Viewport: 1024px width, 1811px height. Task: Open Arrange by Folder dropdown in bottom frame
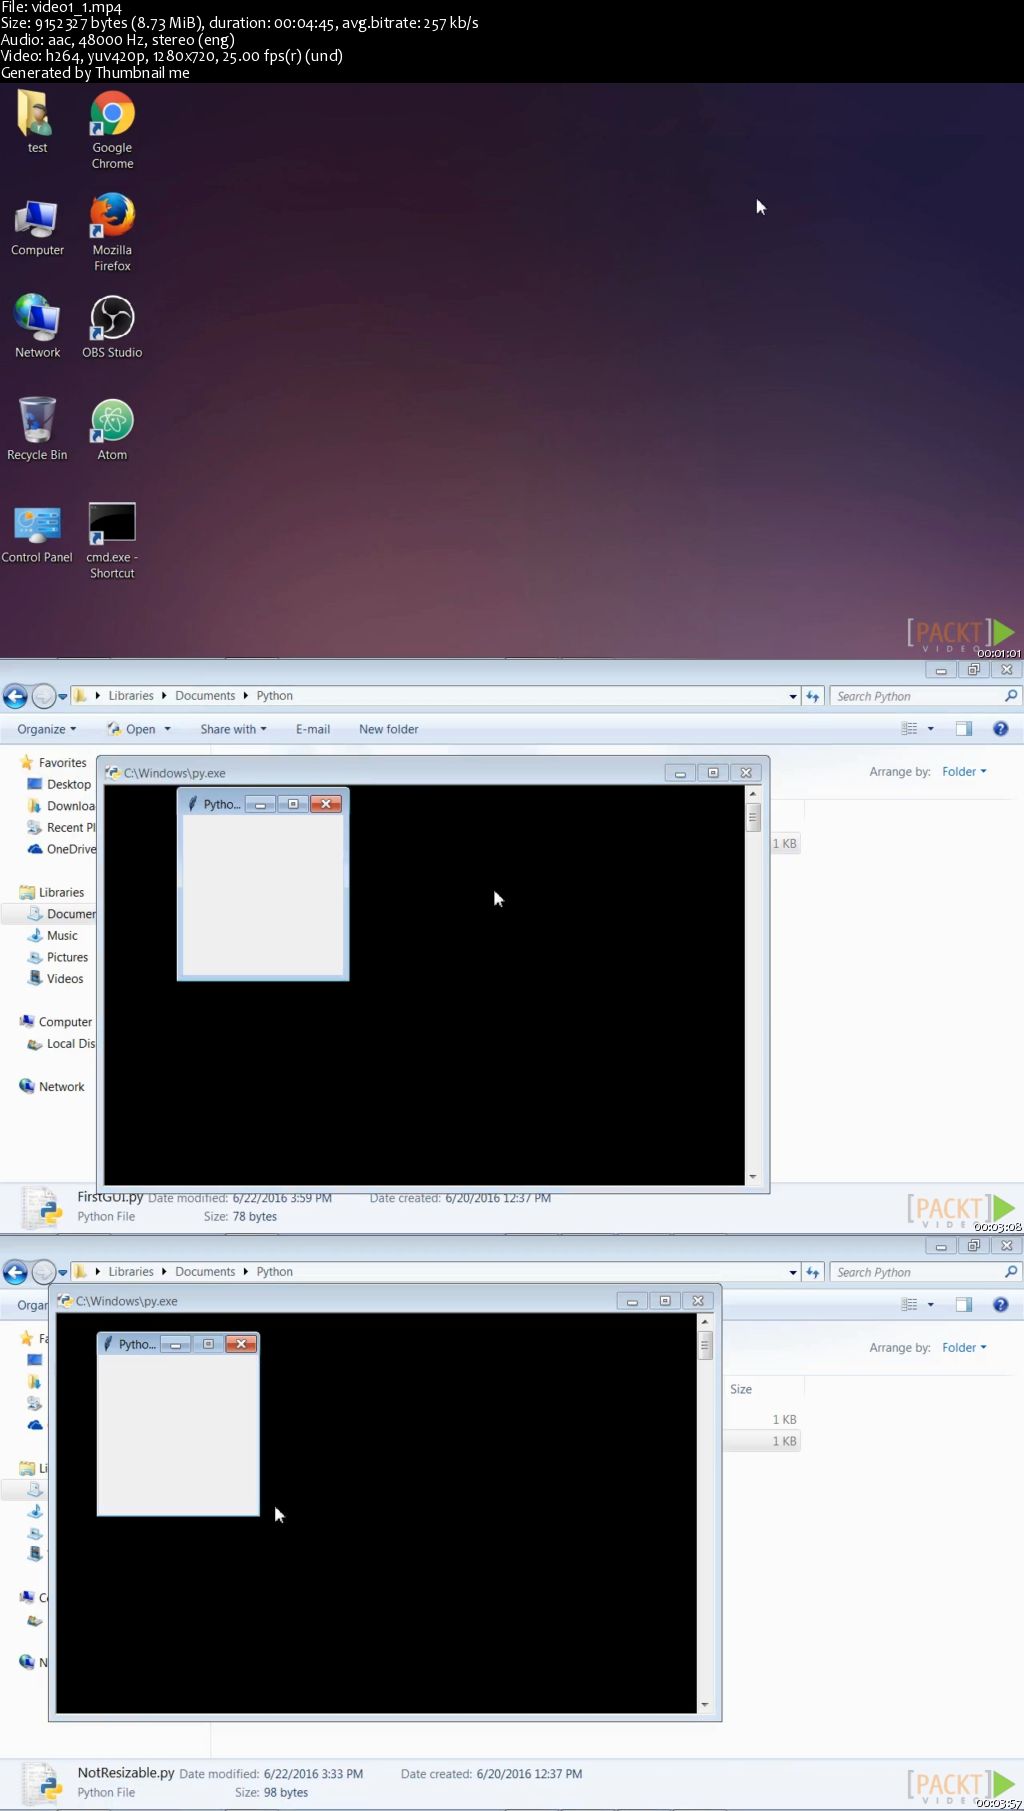tap(964, 1348)
